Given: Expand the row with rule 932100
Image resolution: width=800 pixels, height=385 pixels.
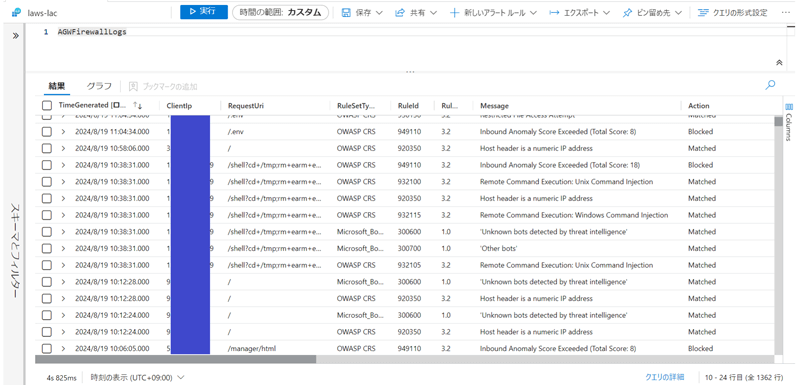Looking at the screenshot, I should click(63, 182).
